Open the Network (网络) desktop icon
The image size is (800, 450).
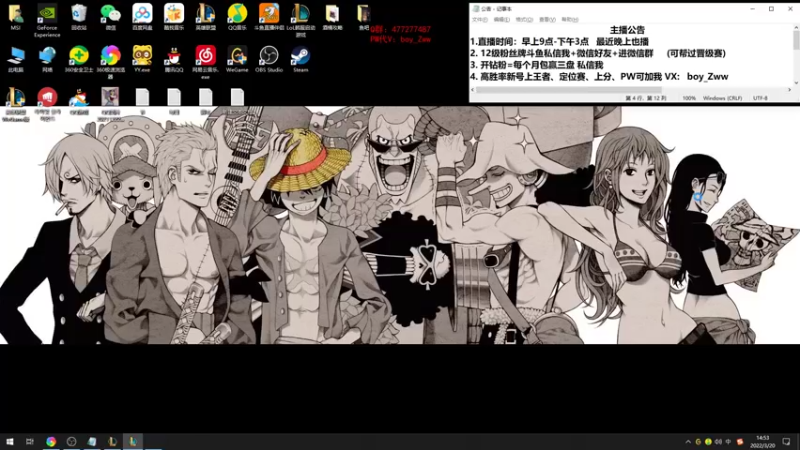click(47, 59)
